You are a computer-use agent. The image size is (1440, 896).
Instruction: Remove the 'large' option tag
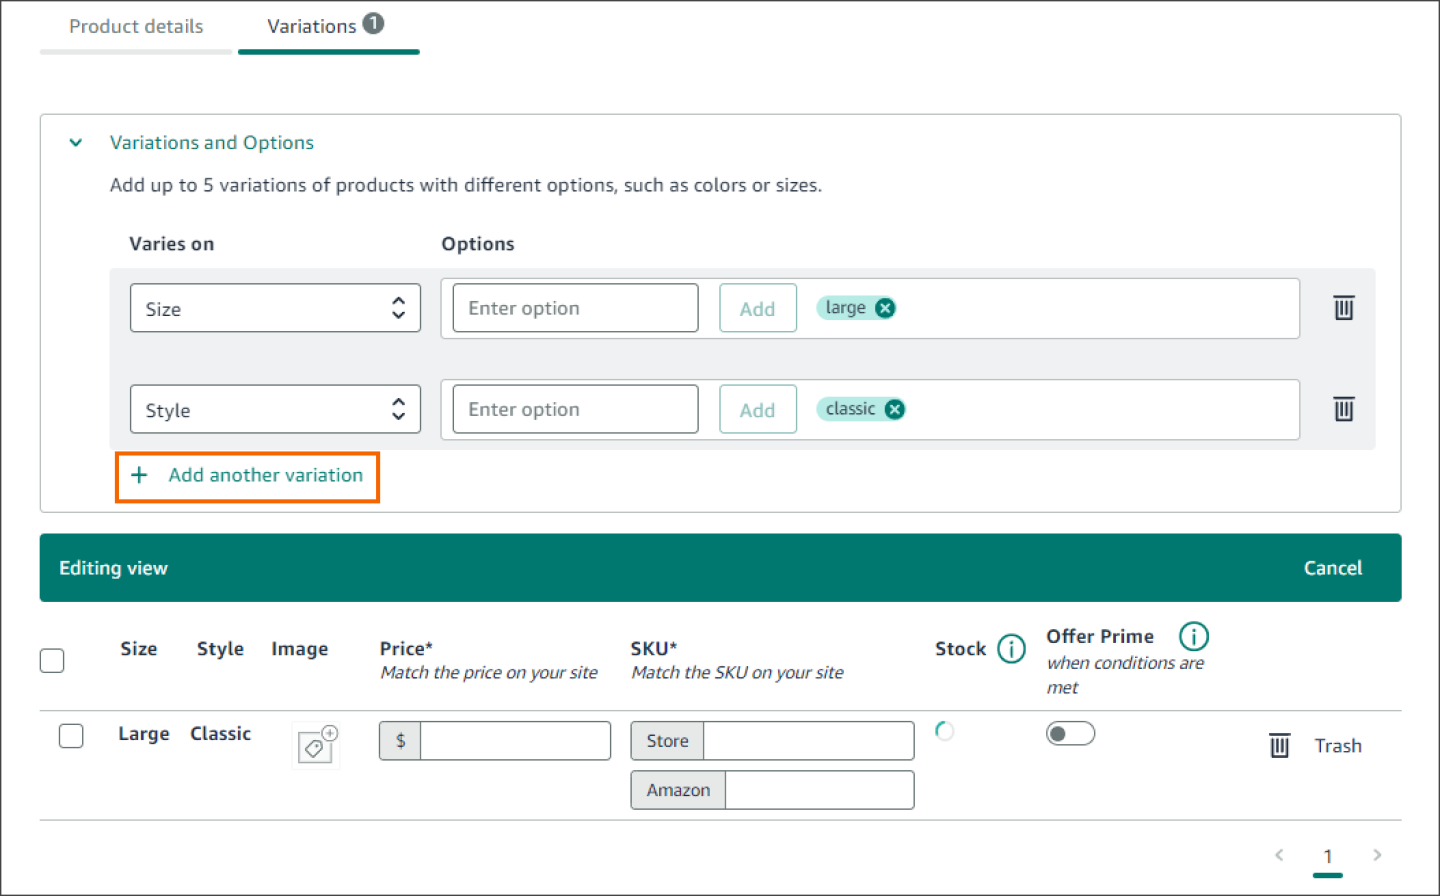point(884,307)
